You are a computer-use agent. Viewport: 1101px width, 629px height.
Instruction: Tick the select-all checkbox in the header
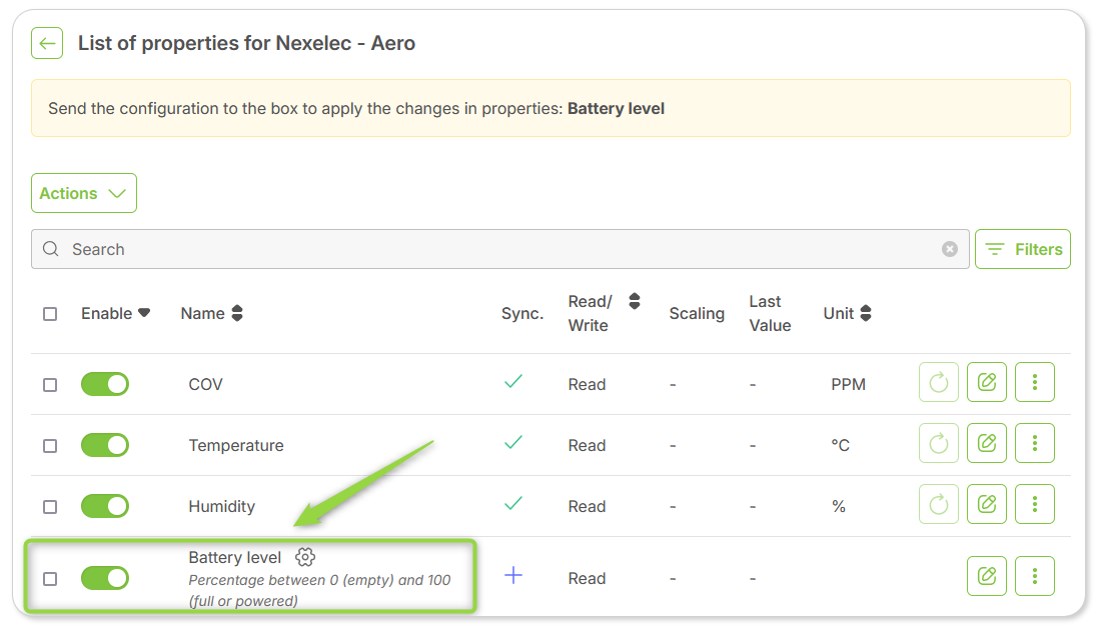click(x=50, y=314)
